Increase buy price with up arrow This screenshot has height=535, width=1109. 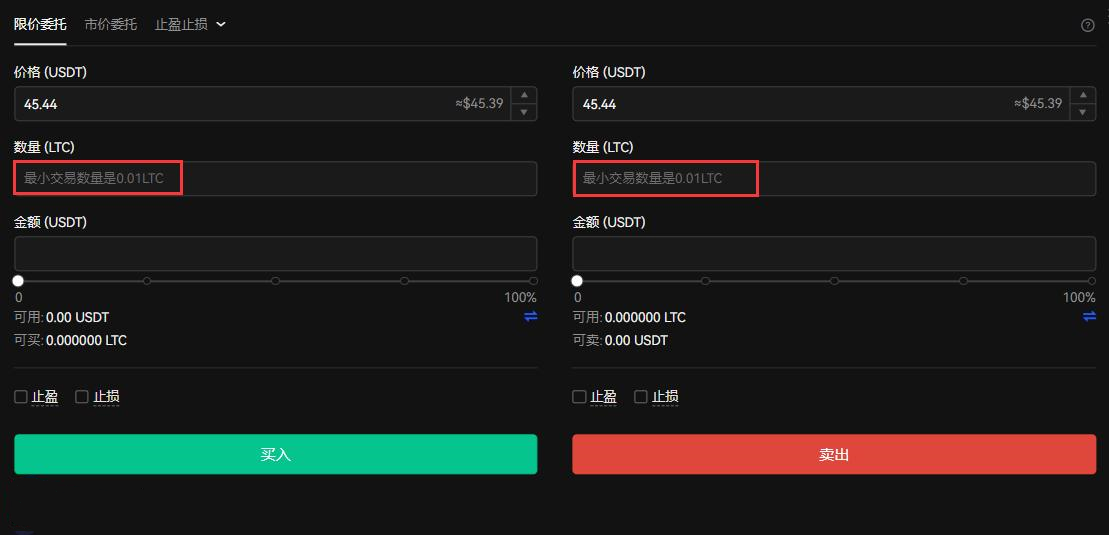click(524, 95)
